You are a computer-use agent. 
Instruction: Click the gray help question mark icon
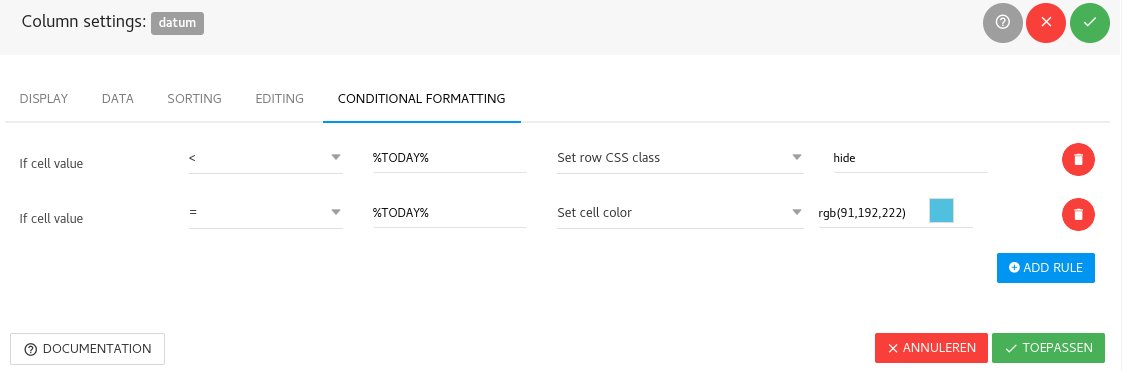1003,22
